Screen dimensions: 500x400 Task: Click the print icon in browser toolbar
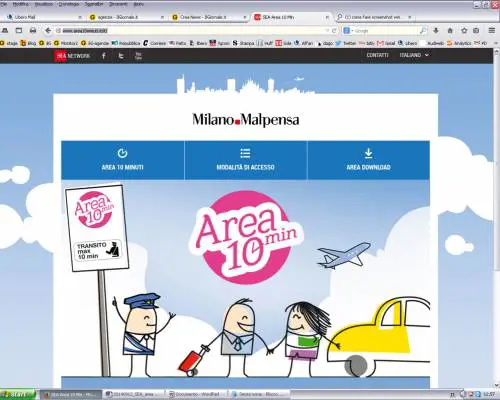[33, 31]
